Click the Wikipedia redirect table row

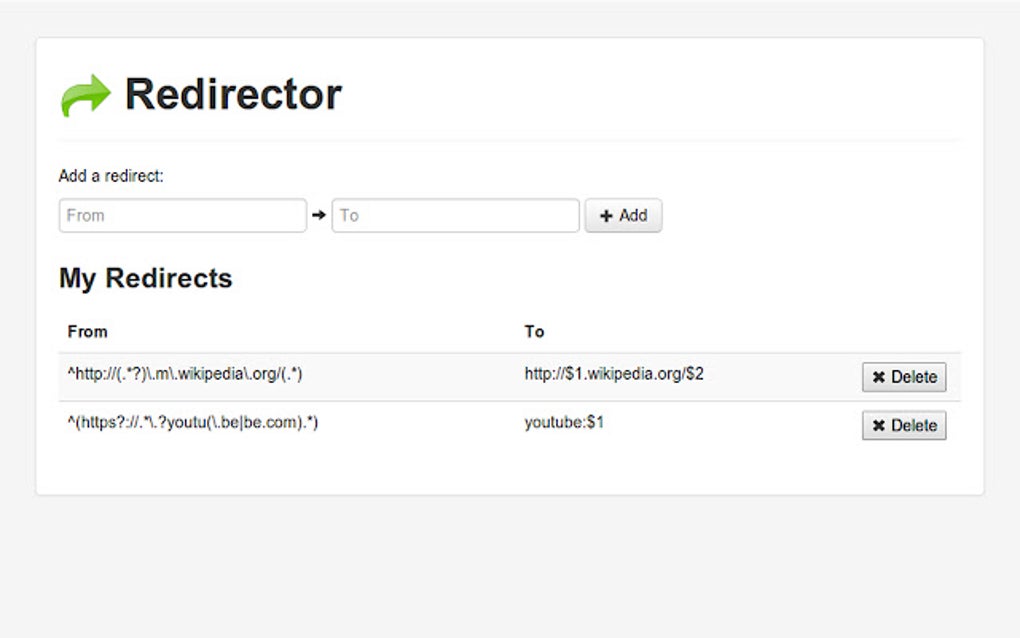click(x=400, y=373)
